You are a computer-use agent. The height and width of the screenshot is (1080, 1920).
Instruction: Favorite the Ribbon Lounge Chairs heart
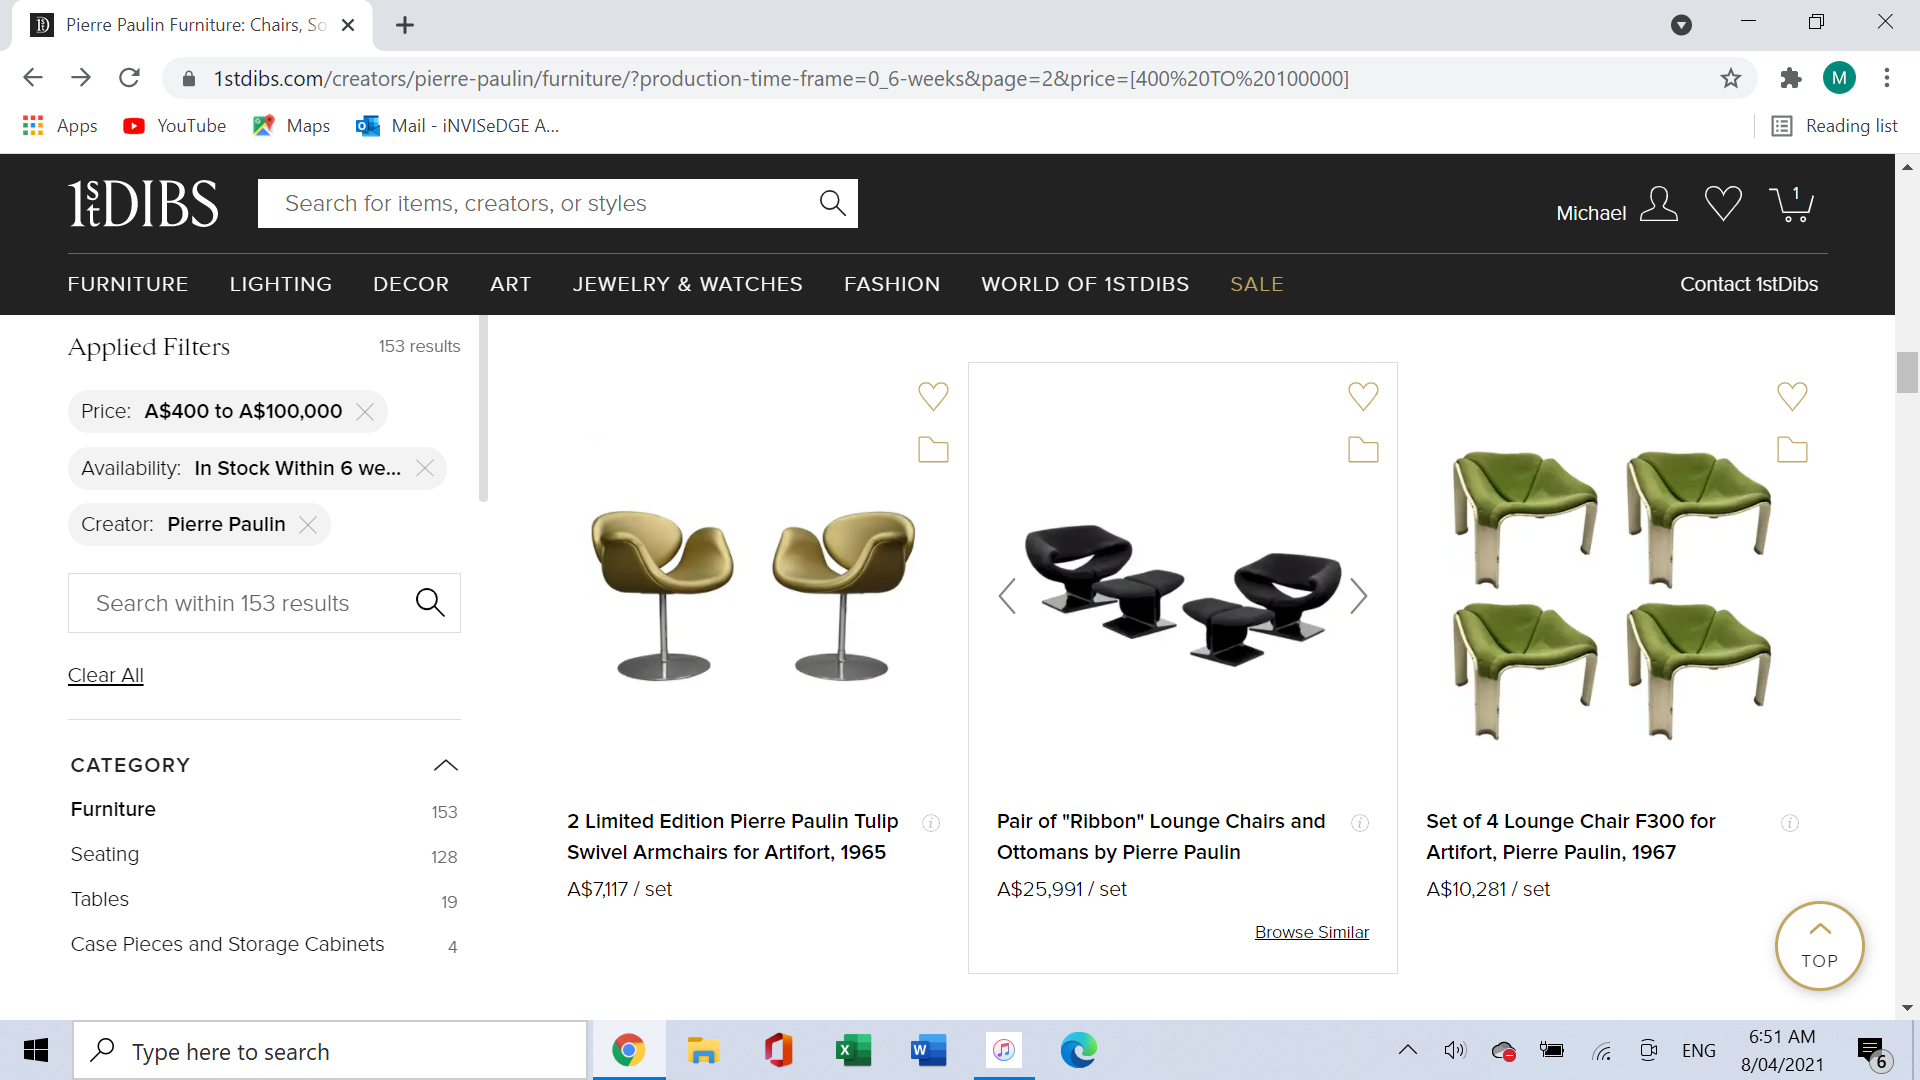[x=1363, y=396]
